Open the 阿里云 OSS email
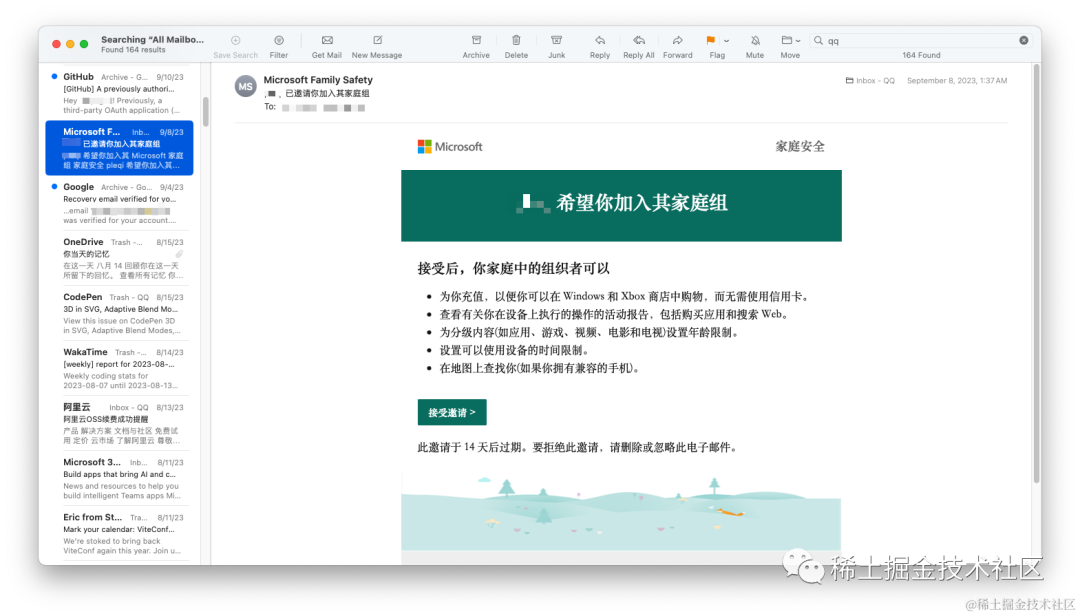The height and width of the screenshot is (616, 1080). point(120,424)
